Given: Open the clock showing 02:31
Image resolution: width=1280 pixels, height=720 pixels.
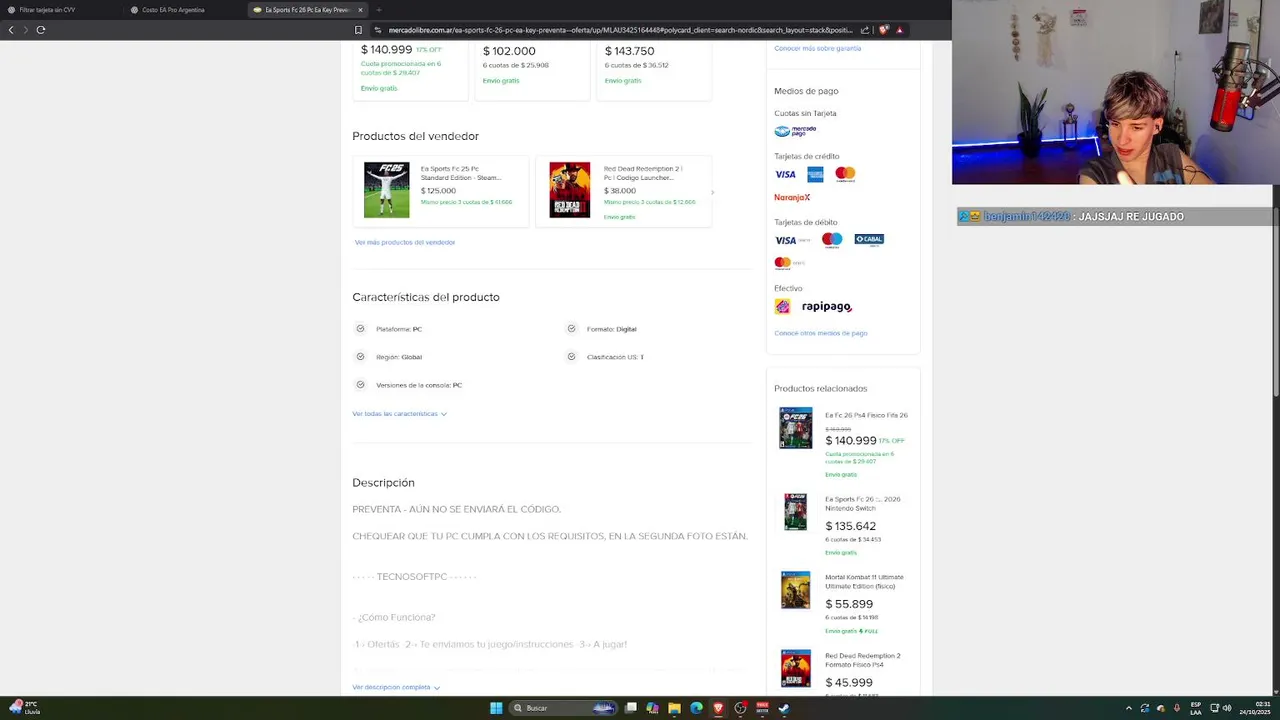Looking at the screenshot, I should 1254,708.
